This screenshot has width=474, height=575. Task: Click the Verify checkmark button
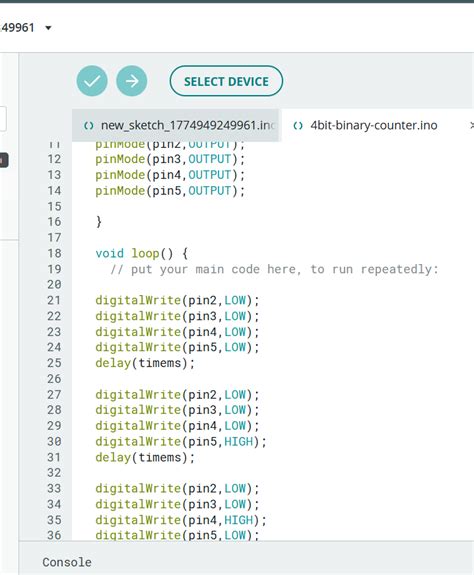92,81
